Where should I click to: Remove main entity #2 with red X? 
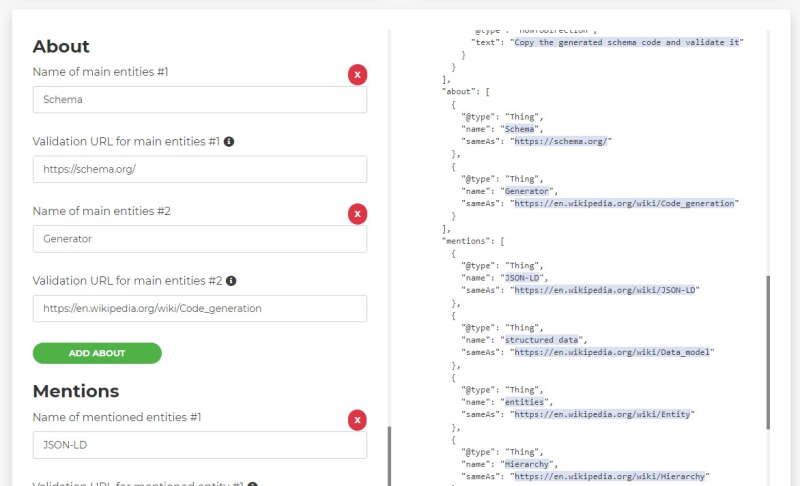[357, 214]
